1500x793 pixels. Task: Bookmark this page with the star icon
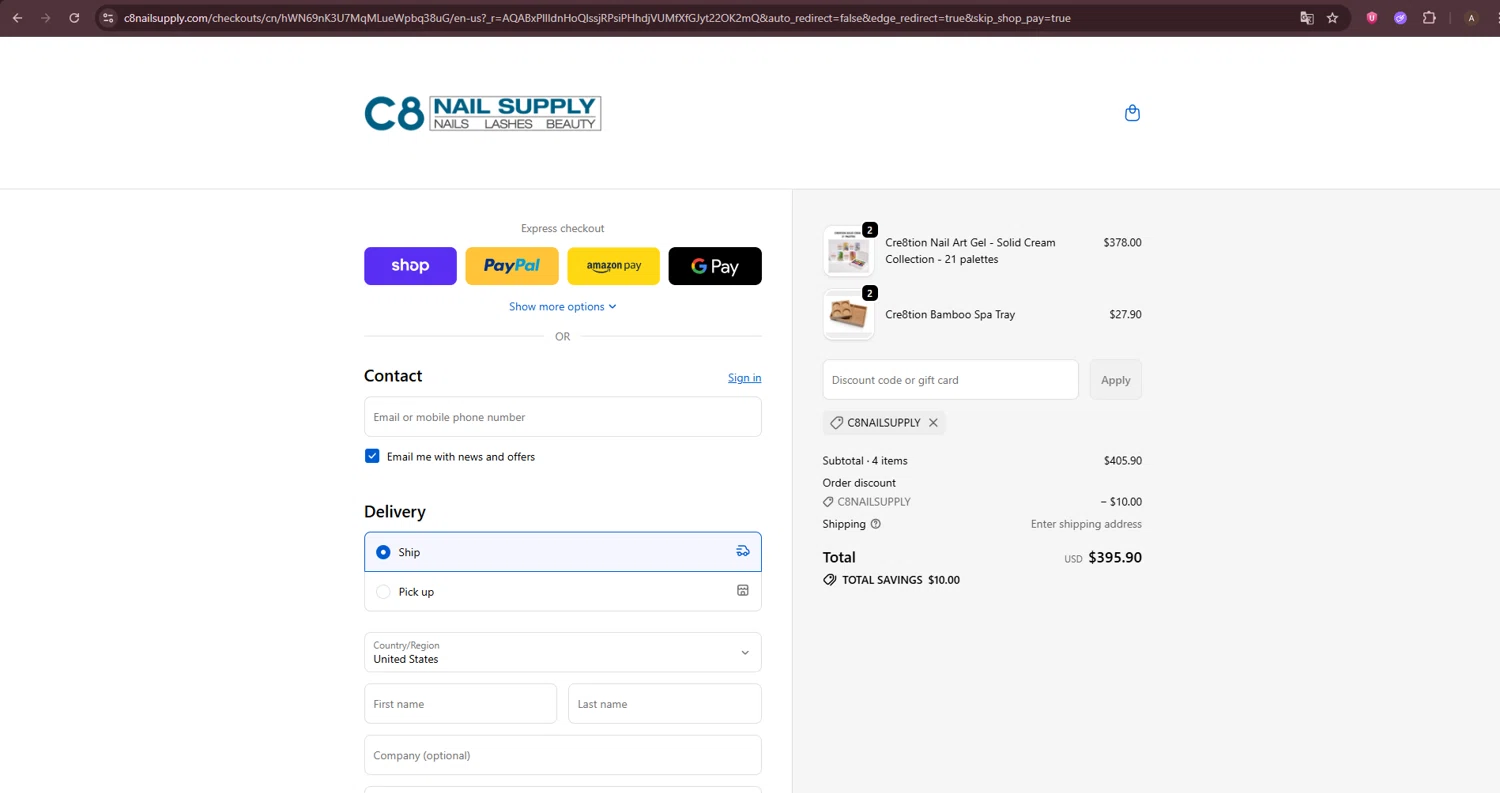(x=1332, y=18)
